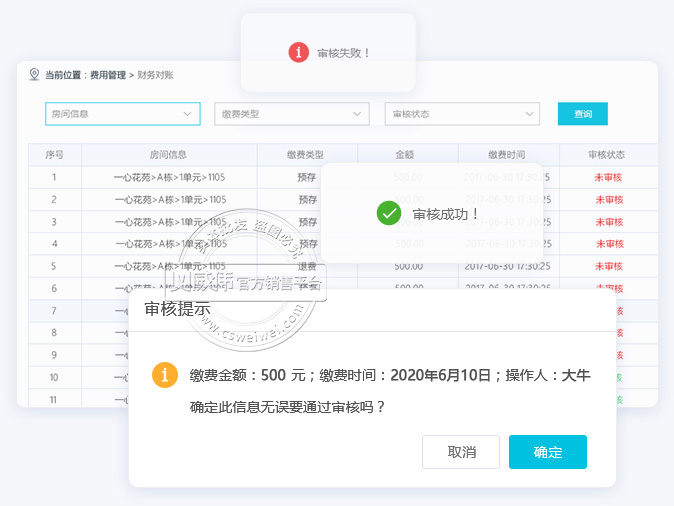Image resolution: width=674 pixels, height=506 pixels.
Task: Click the 费用管理 breadcrumb link
Action: pyautogui.click(x=107, y=75)
